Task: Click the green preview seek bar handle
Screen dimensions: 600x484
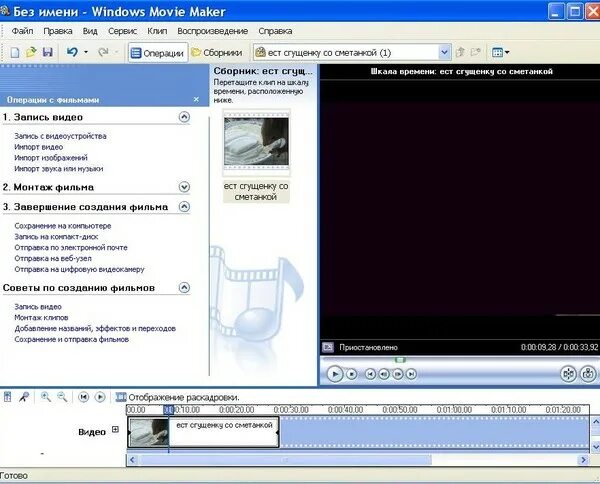Action: click(x=400, y=360)
